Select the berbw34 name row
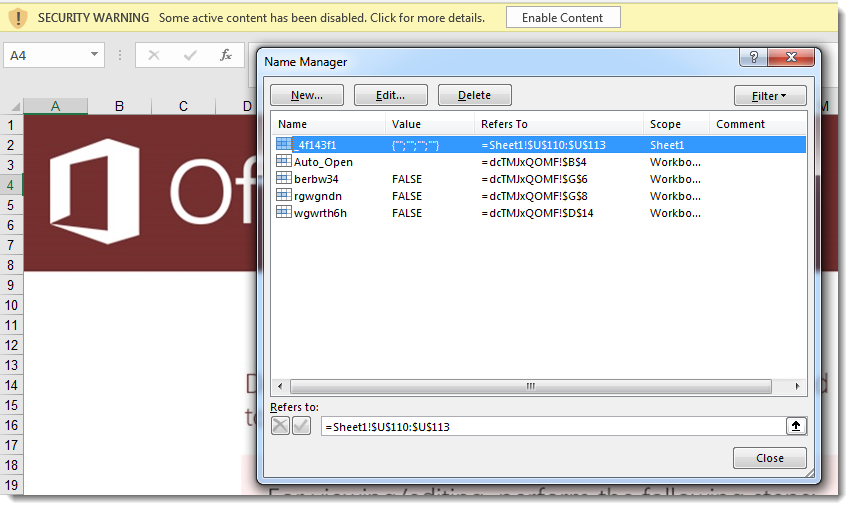 pos(316,179)
